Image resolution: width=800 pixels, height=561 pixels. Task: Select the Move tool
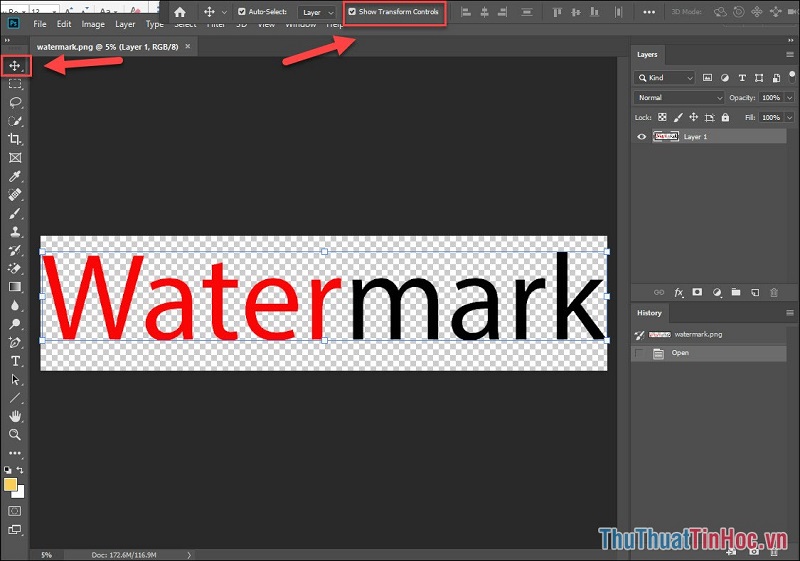coord(15,66)
